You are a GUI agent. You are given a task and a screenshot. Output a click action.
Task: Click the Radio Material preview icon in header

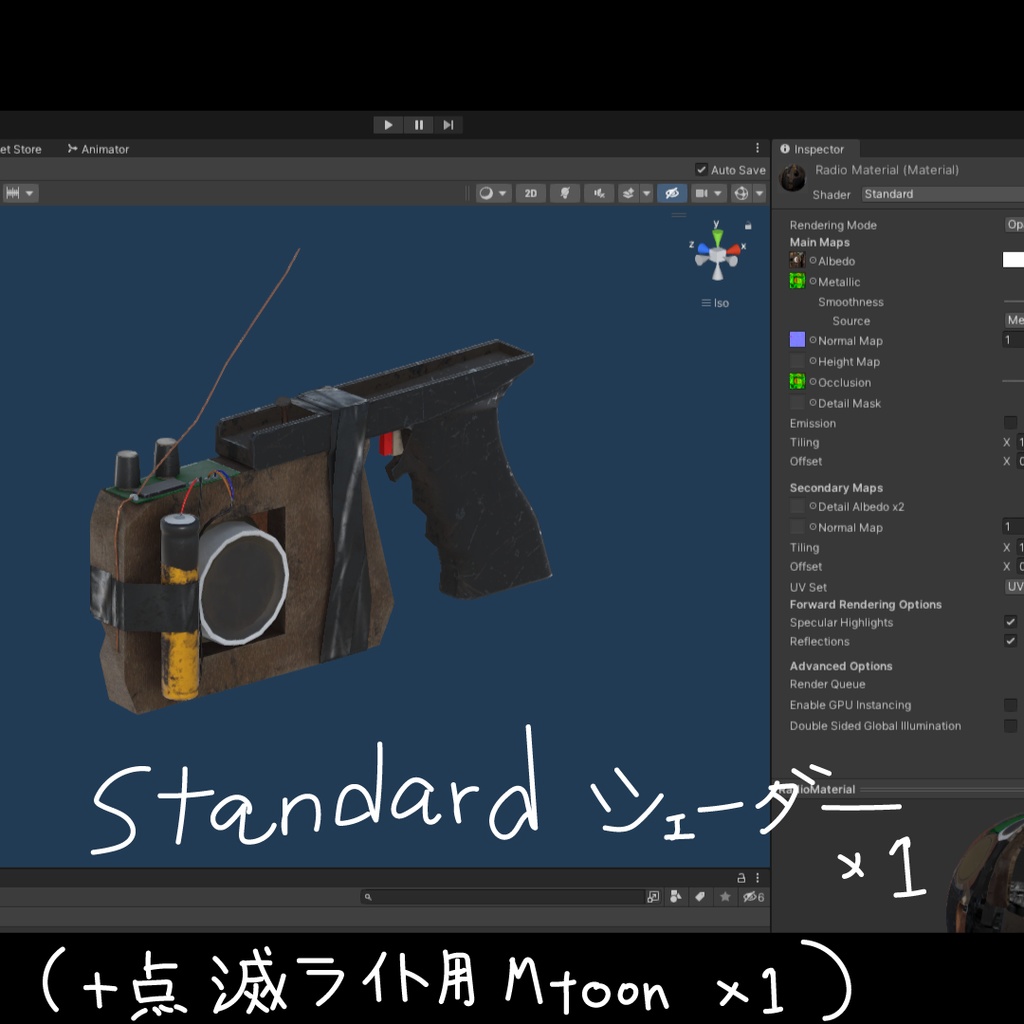(793, 178)
